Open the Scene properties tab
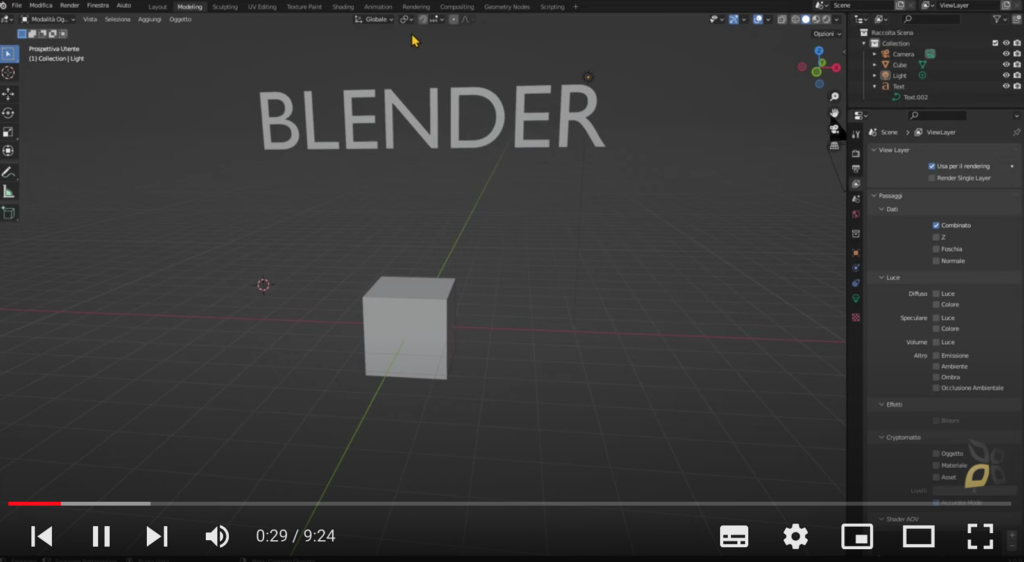 pyautogui.click(x=856, y=199)
